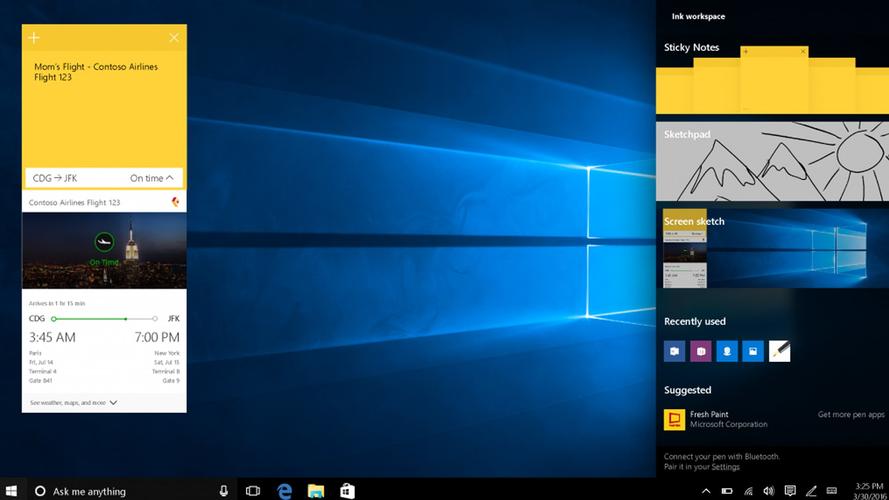Open the Sketchpad tile

pos(771,160)
